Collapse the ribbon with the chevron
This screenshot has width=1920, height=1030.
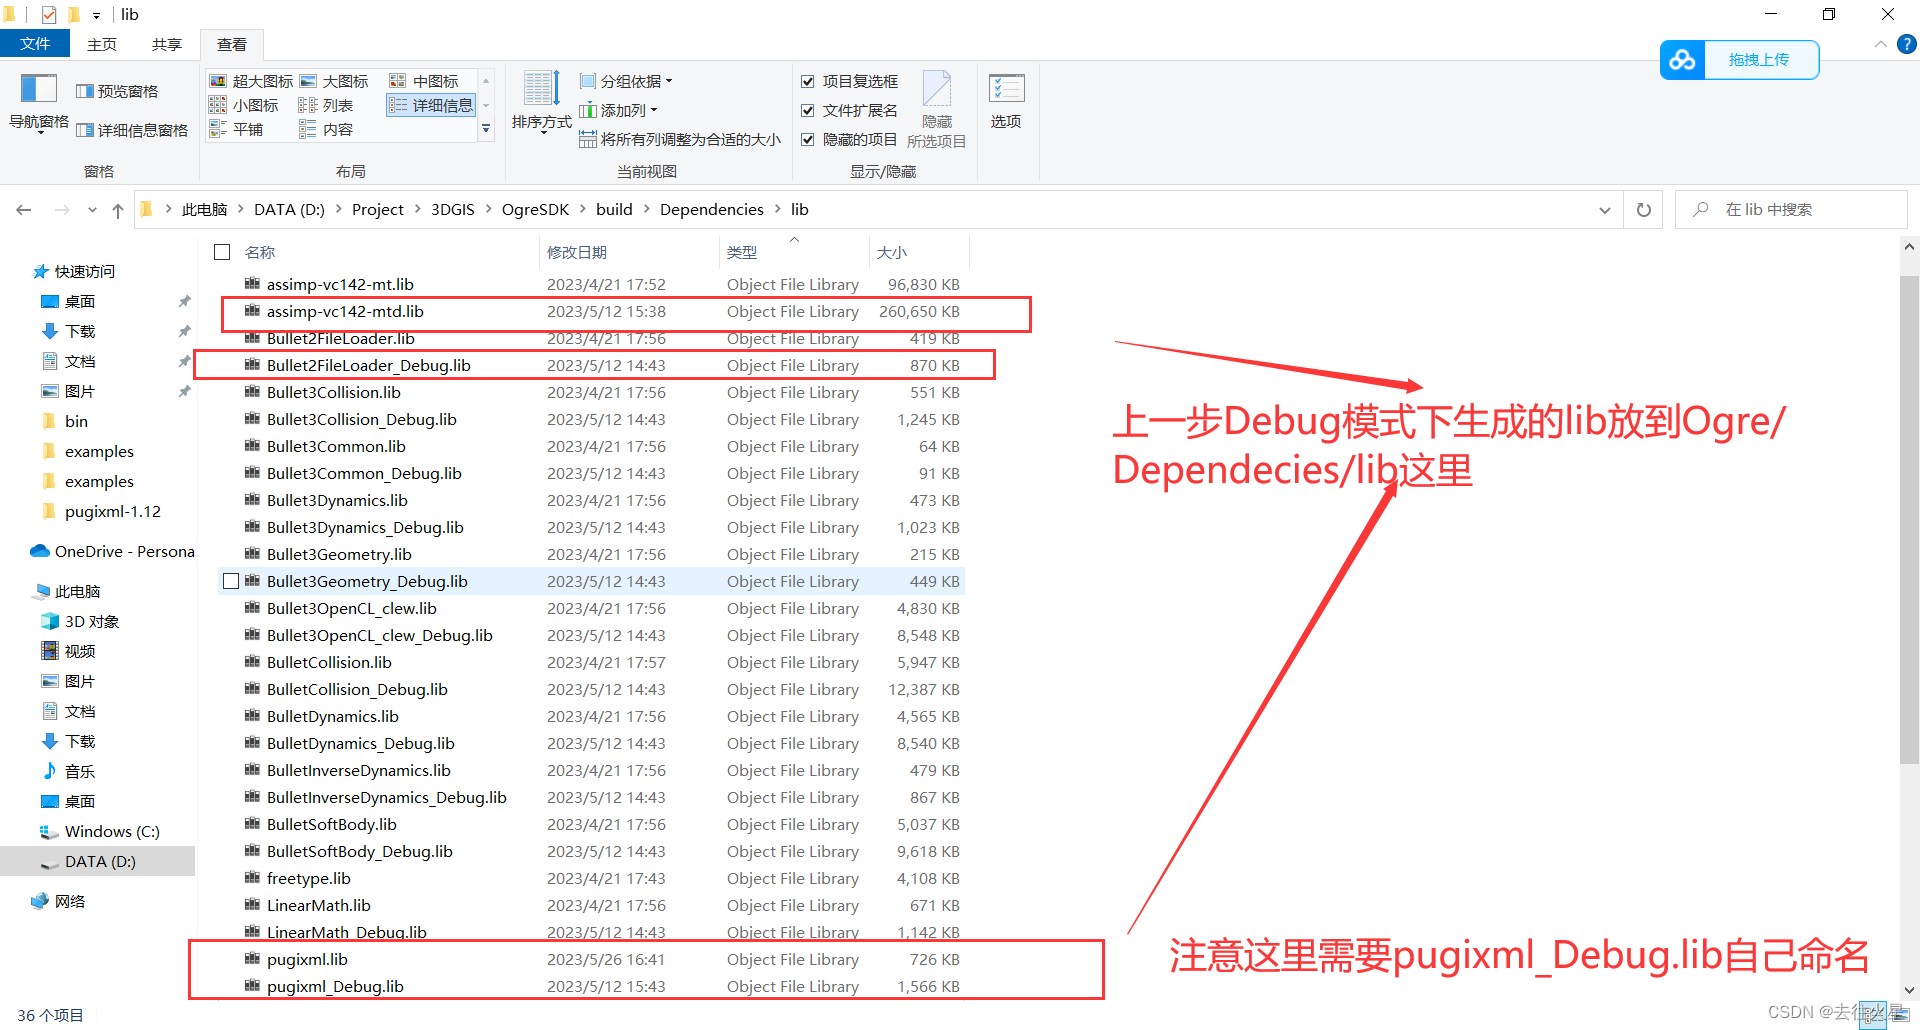1880,44
